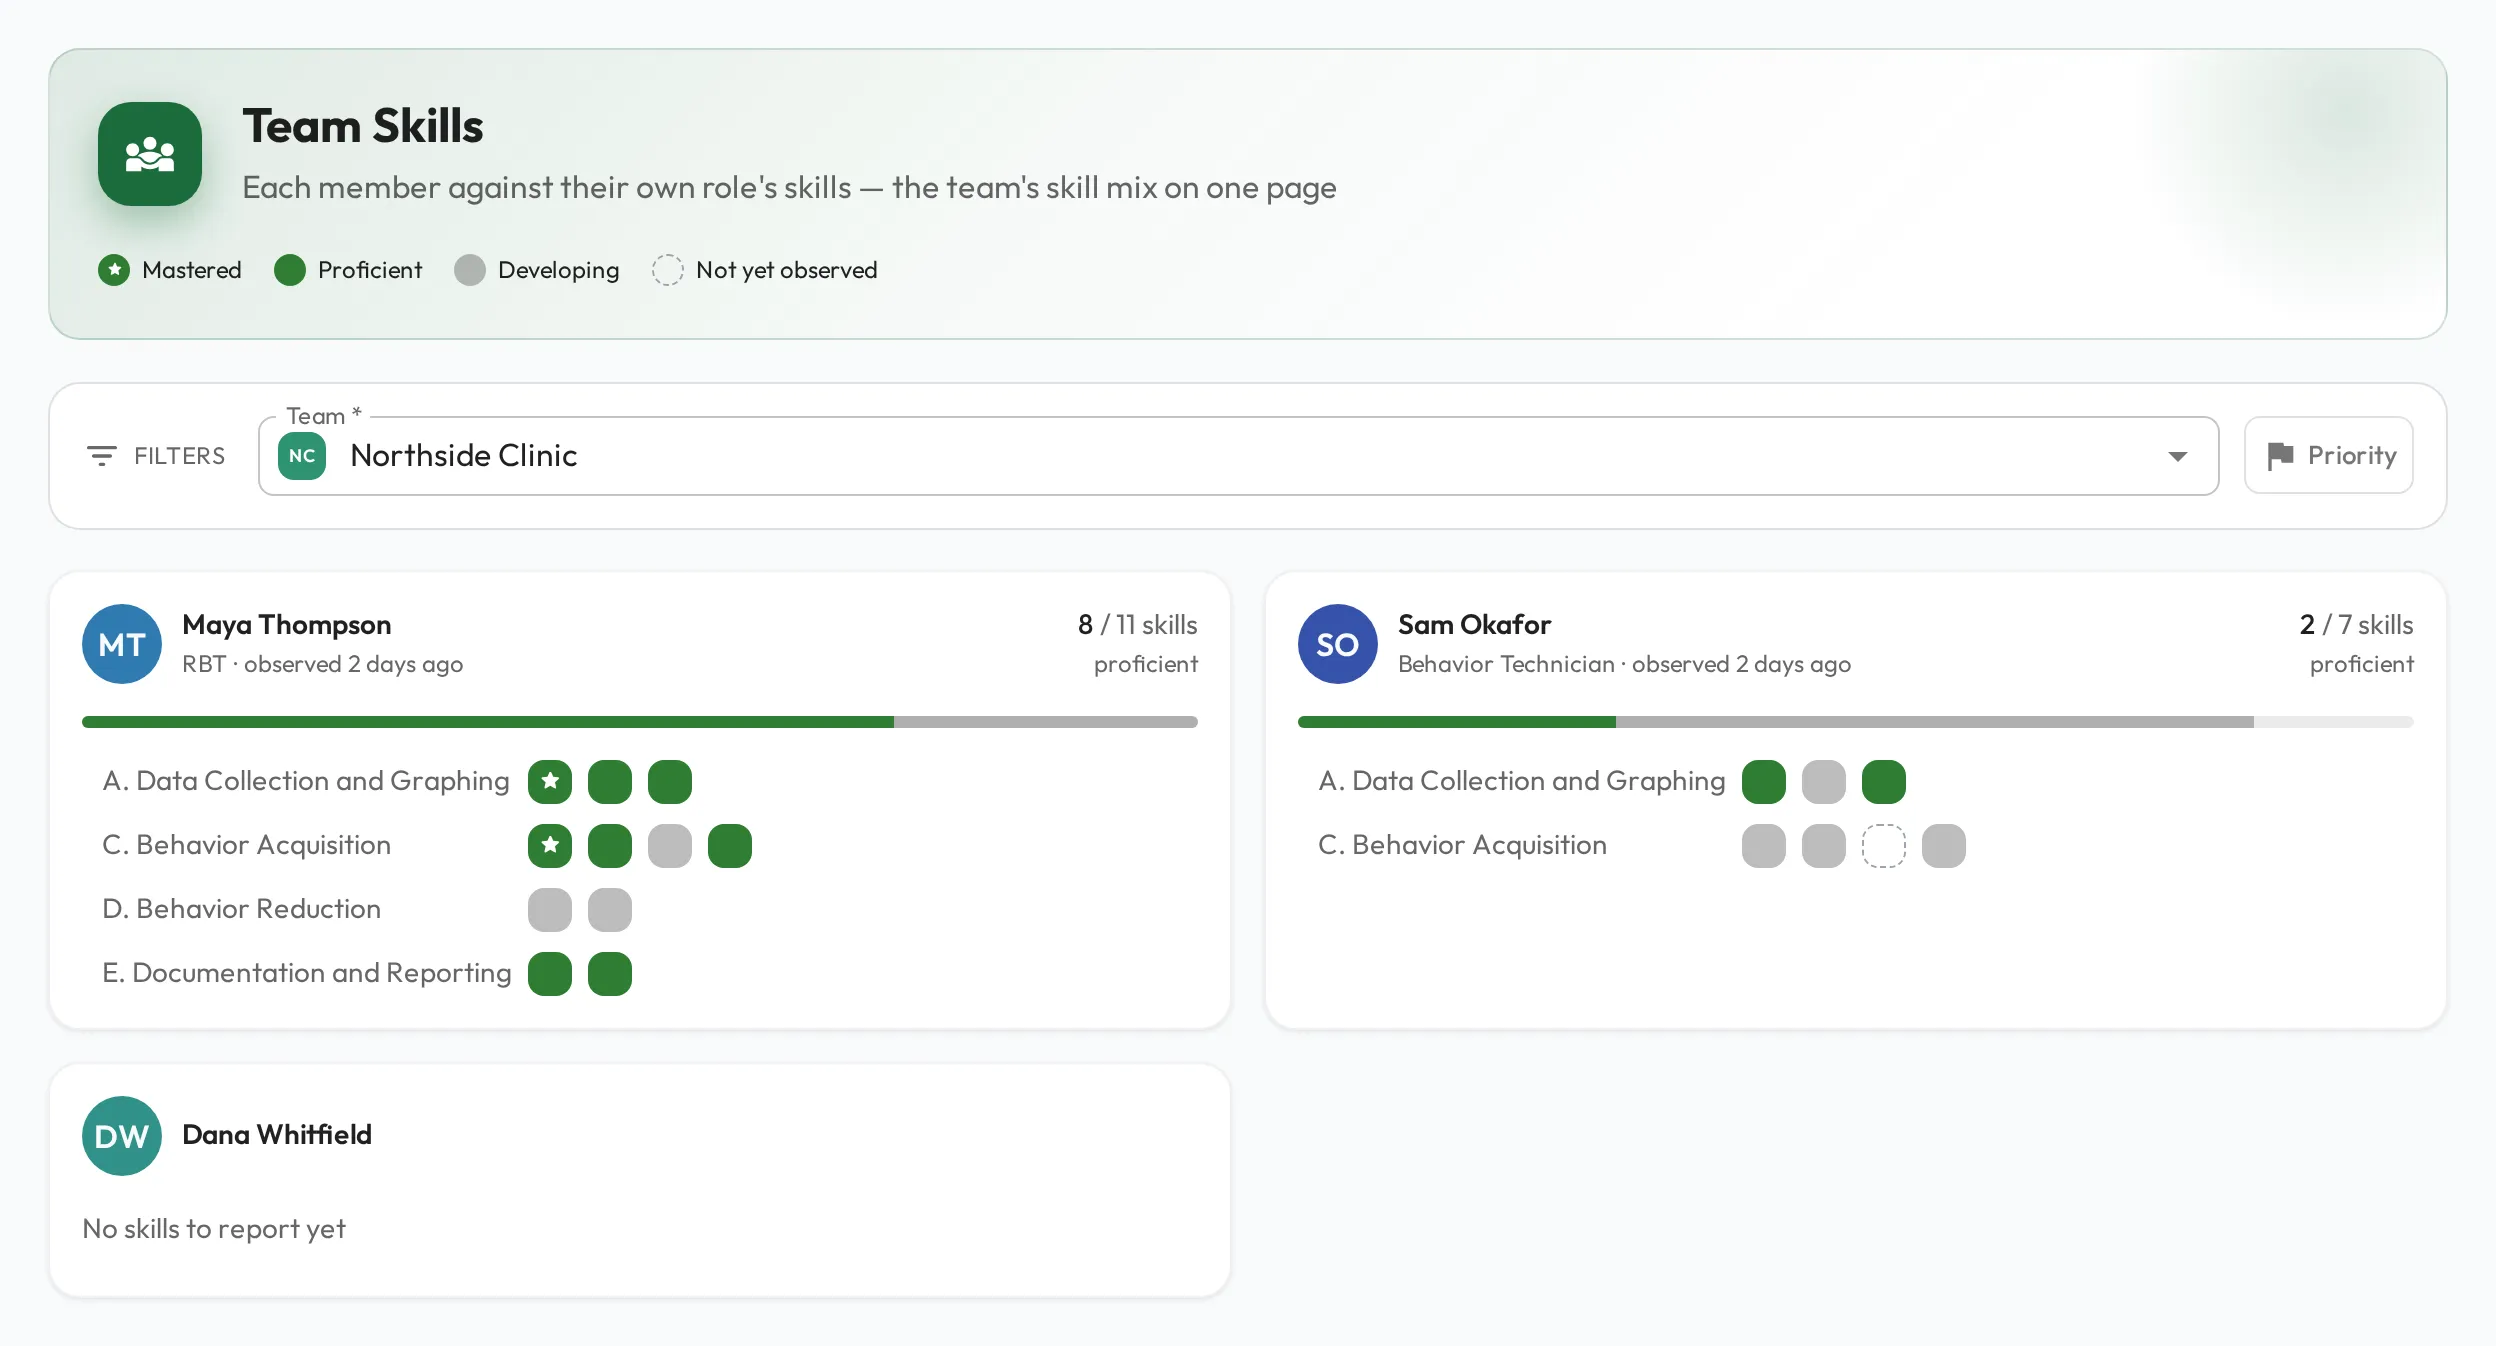The height and width of the screenshot is (1346, 2496).
Task: Open Dana Whitfield's name link
Action: point(277,1135)
